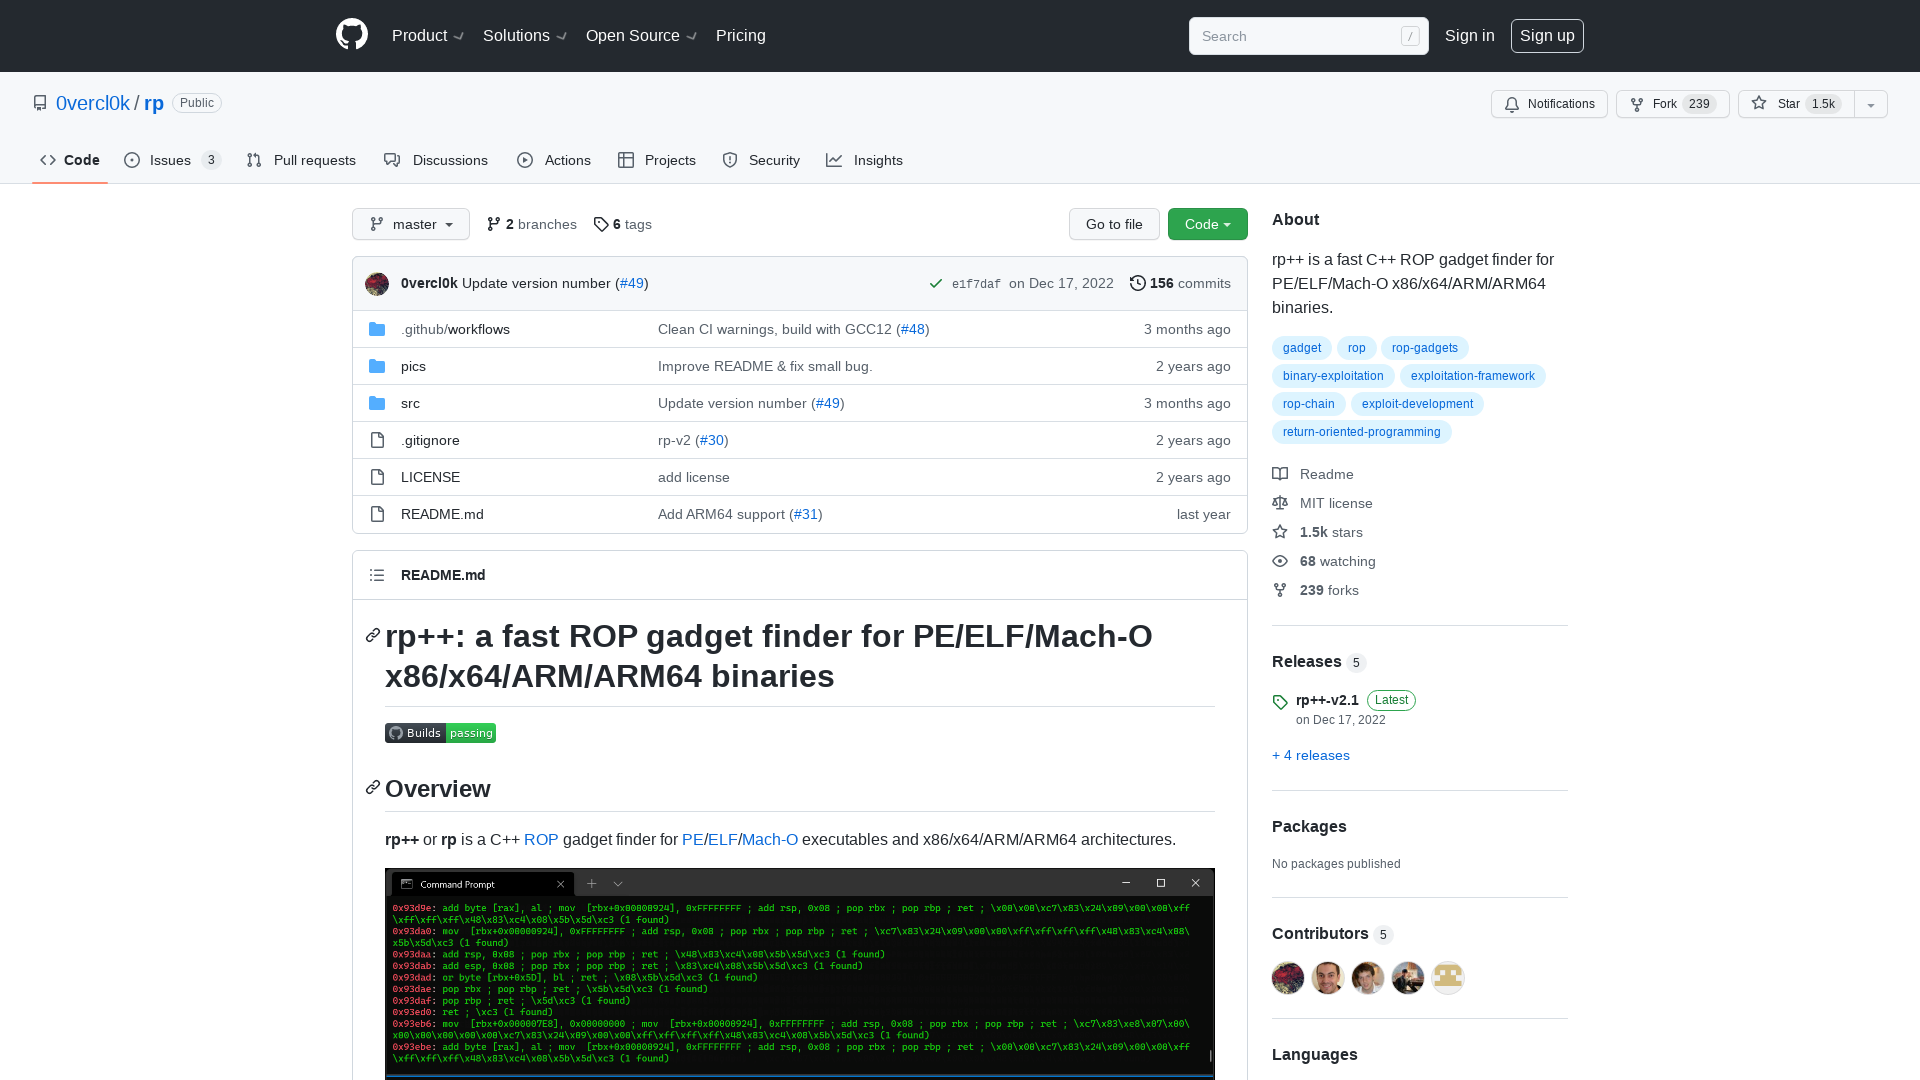Open the Command Prompt screenshot image
Screen dimensions: 1920x1080
(x=800, y=974)
